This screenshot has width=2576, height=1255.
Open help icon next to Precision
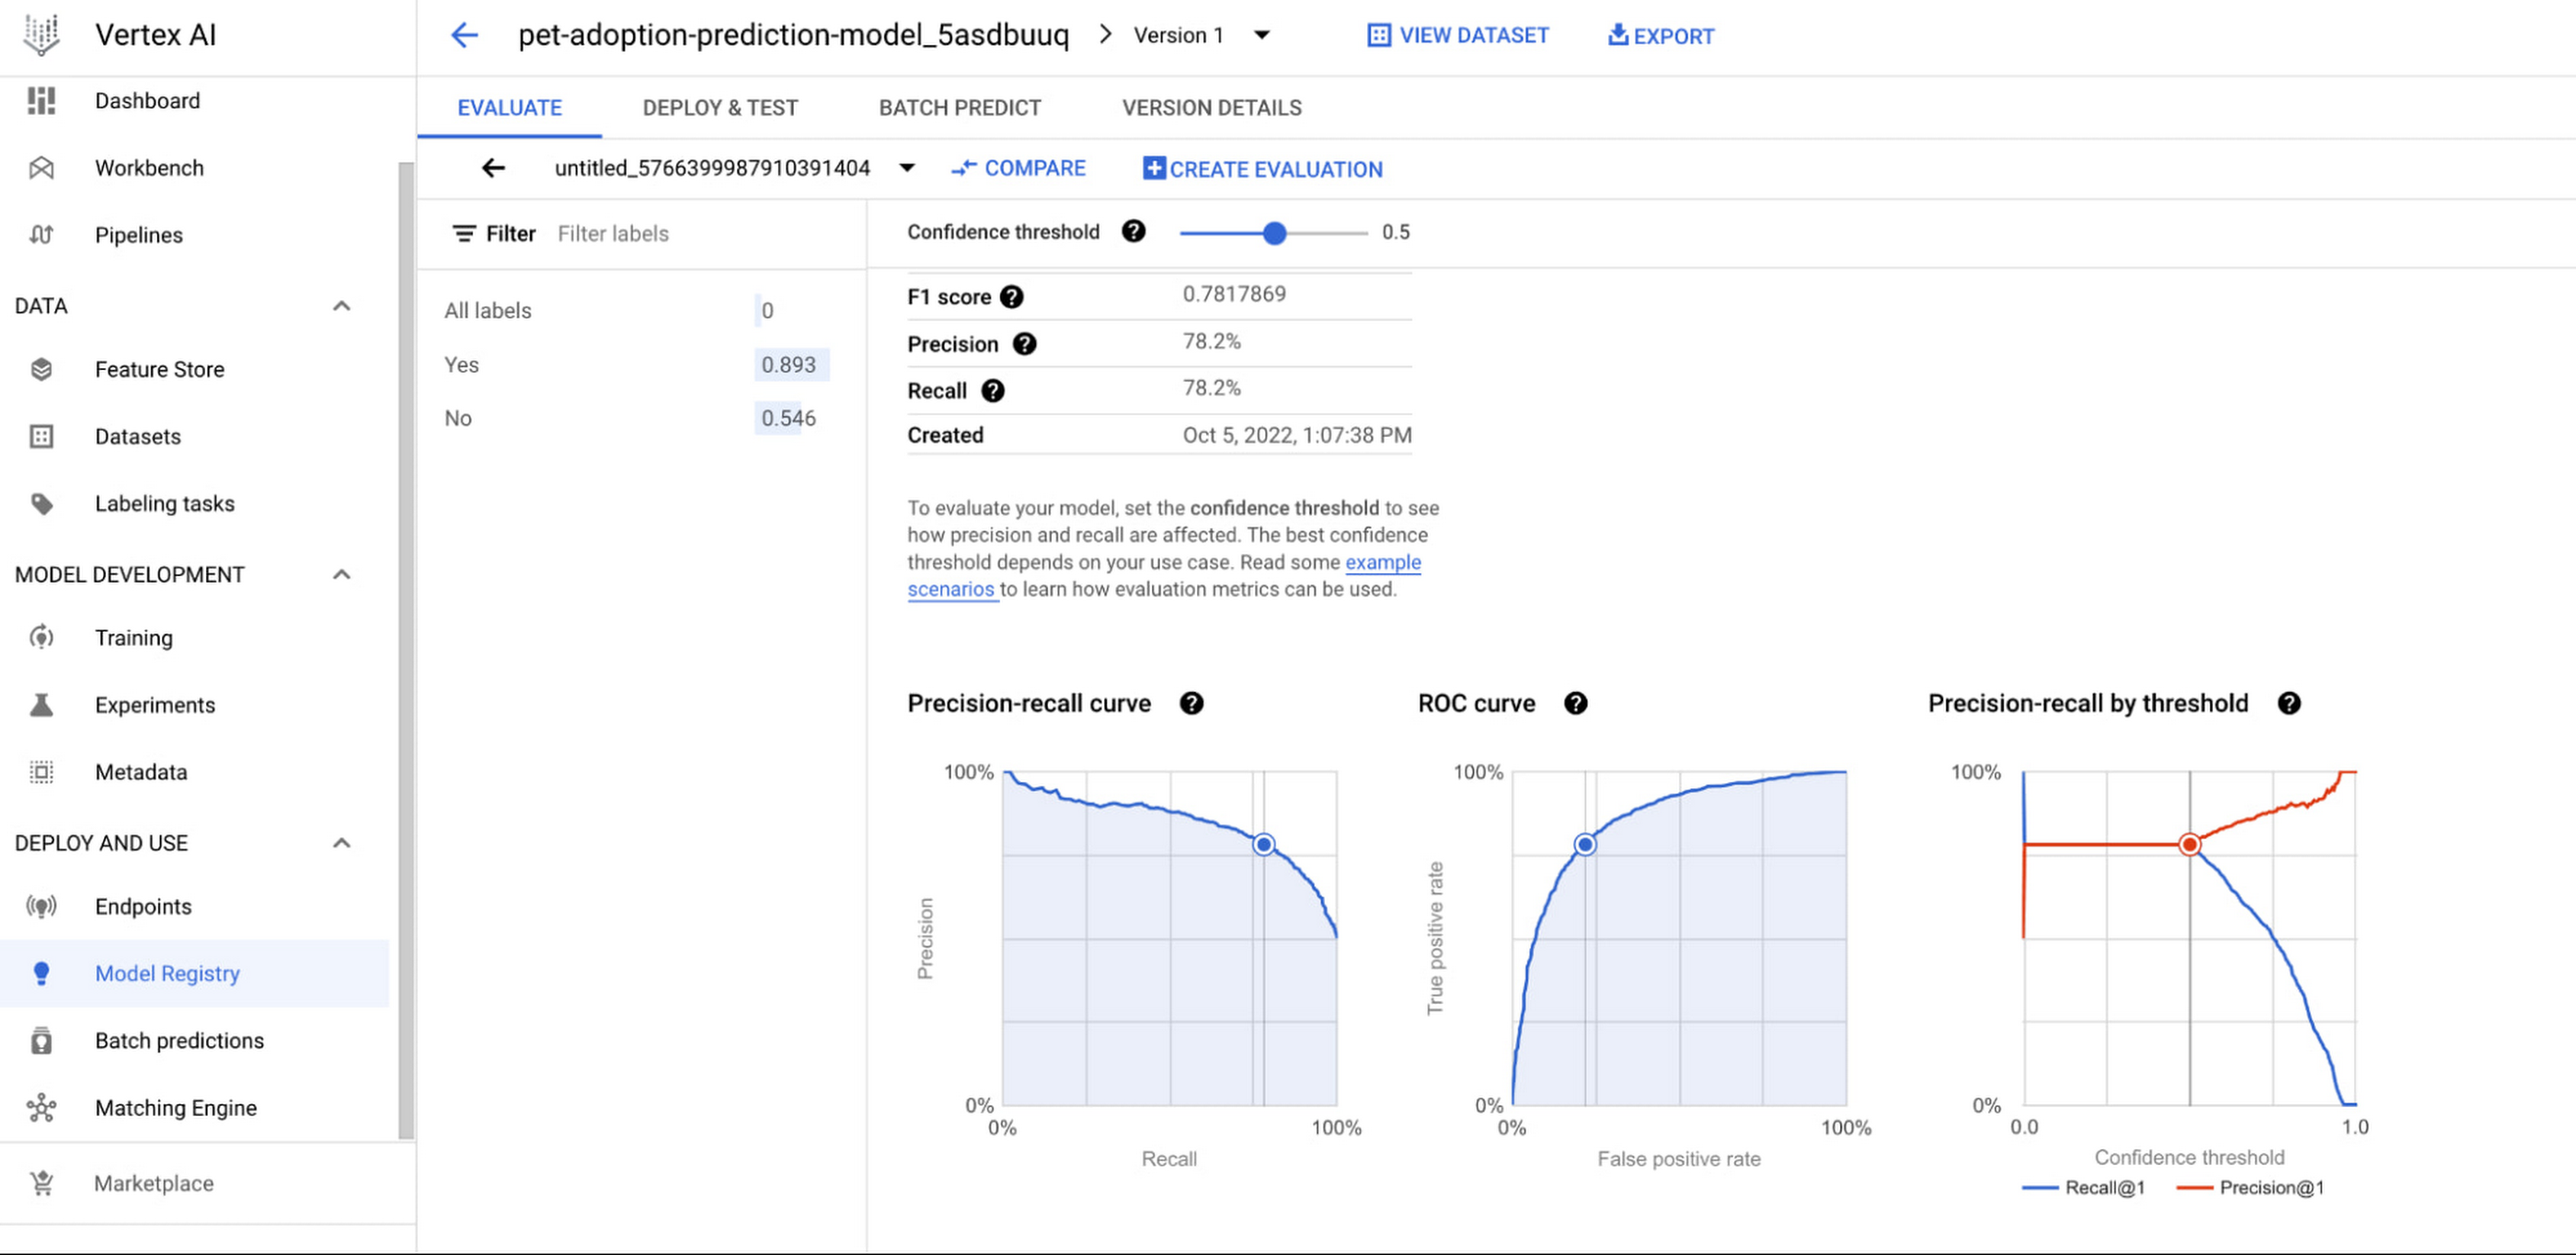(x=1024, y=344)
